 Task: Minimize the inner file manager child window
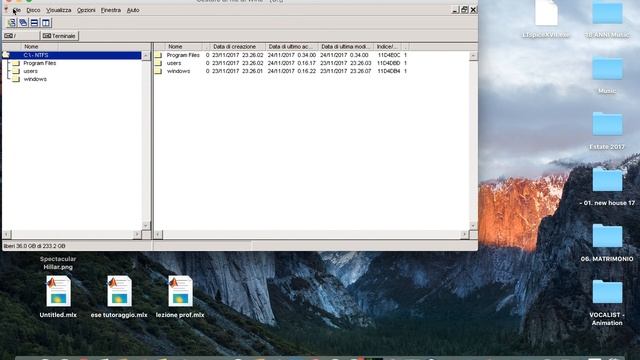coord(456,10)
